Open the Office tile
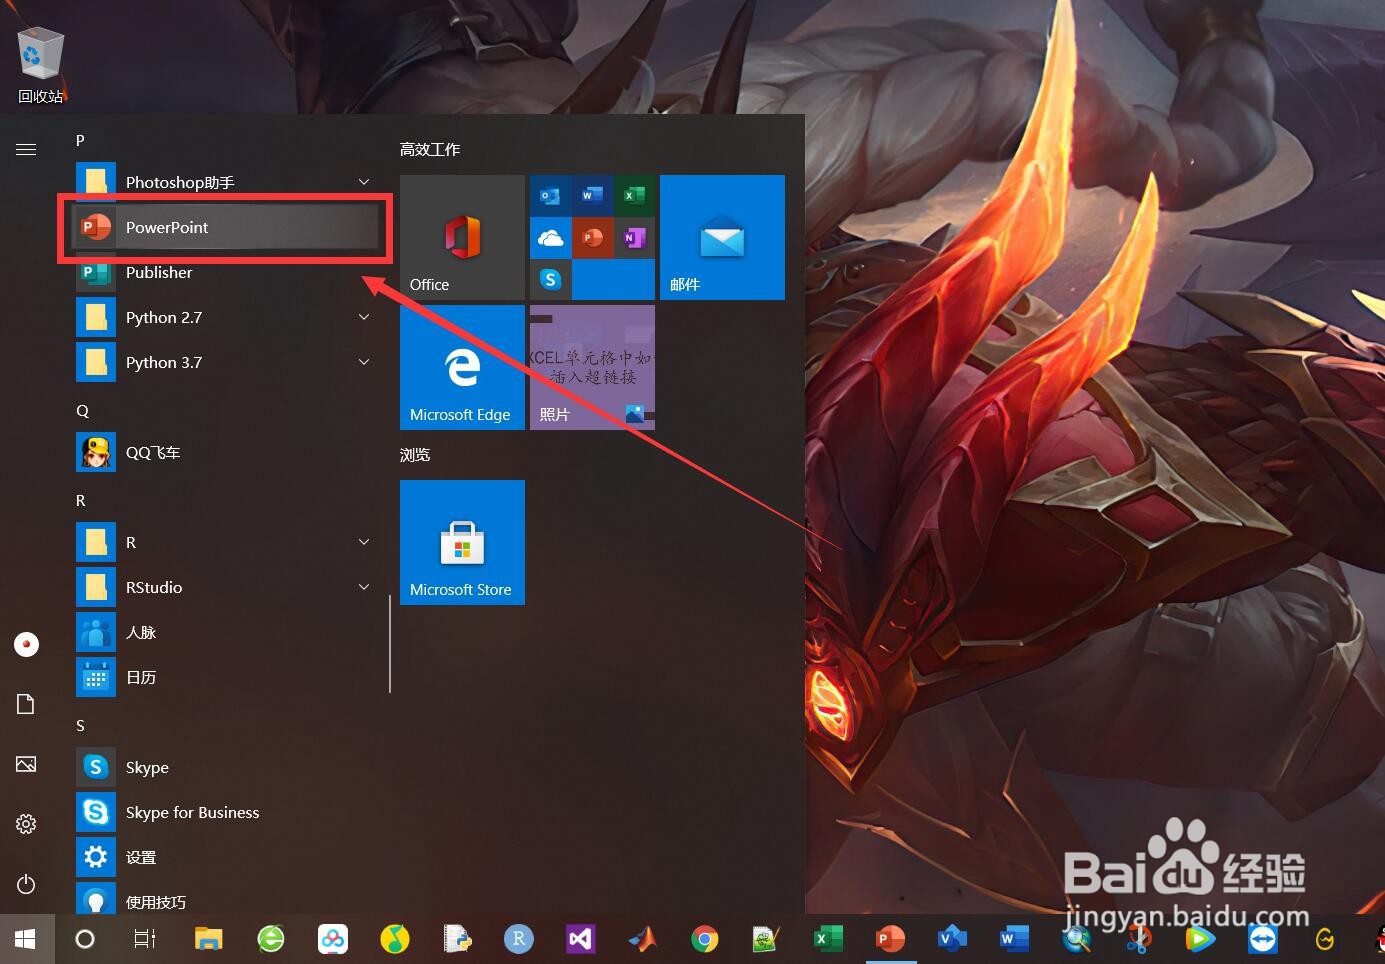 (462, 237)
